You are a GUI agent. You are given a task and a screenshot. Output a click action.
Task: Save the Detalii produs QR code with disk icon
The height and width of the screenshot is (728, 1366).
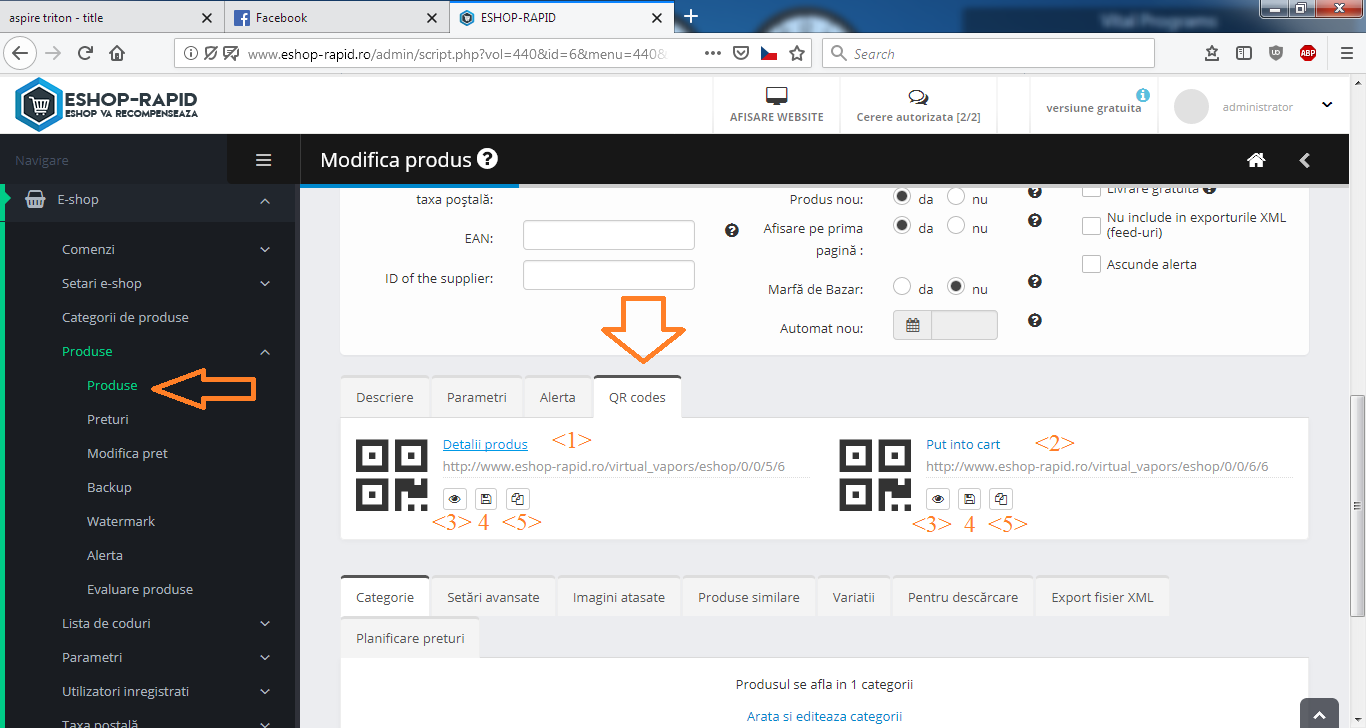[485, 498]
